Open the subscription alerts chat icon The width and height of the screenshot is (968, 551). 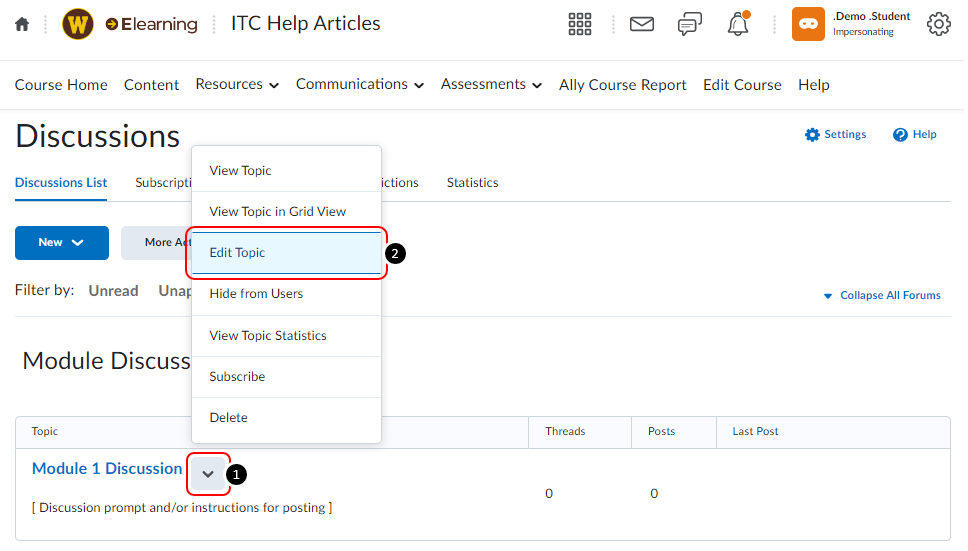pyautogui.click(x=692, y=24)
